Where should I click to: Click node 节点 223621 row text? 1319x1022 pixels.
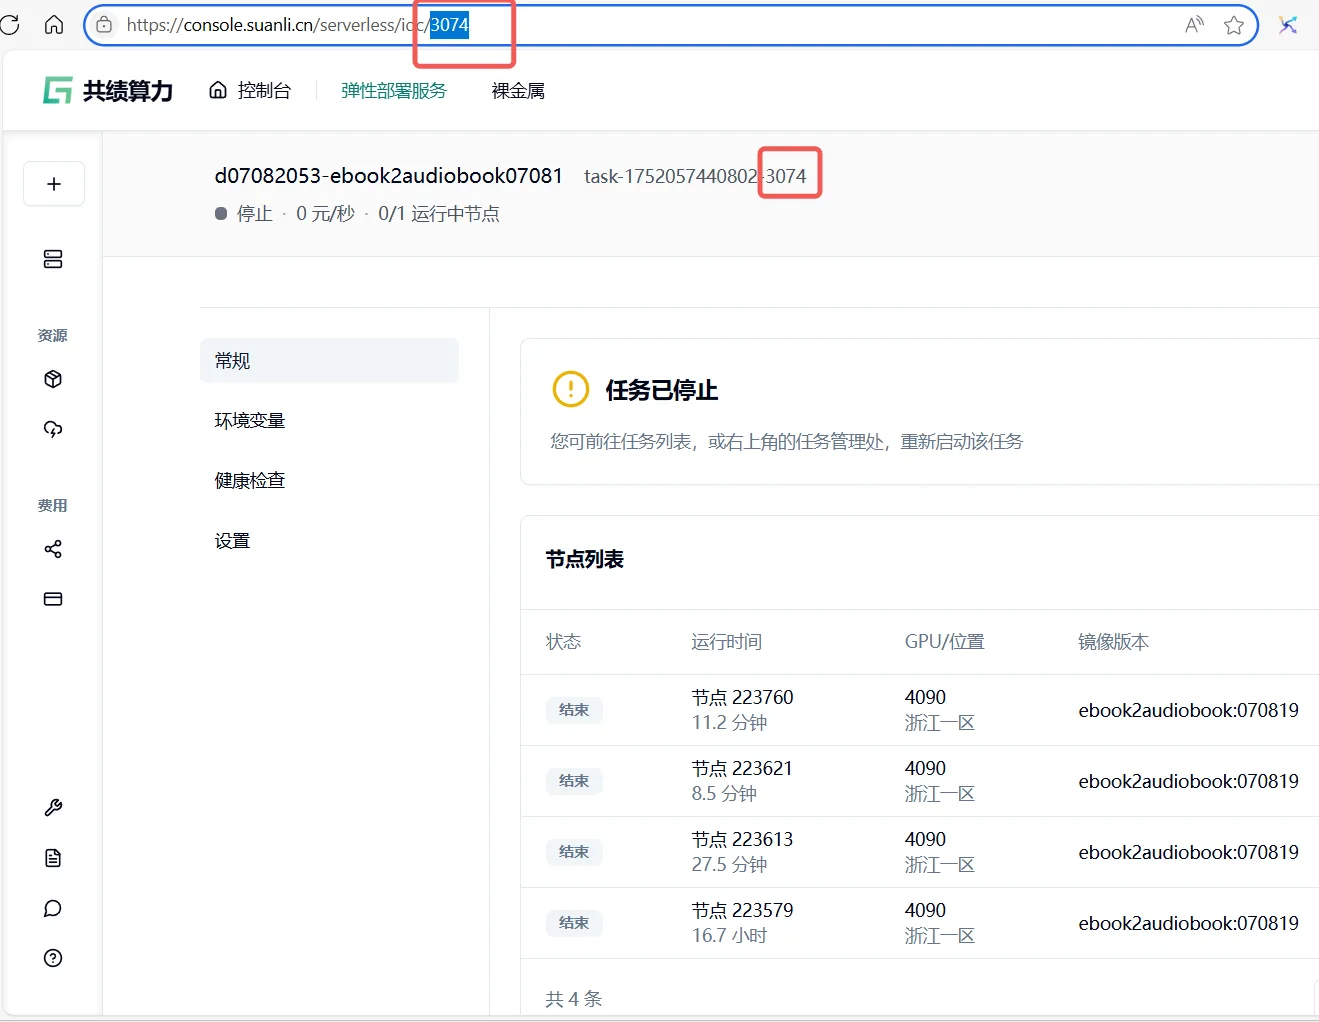click(742, 768)
